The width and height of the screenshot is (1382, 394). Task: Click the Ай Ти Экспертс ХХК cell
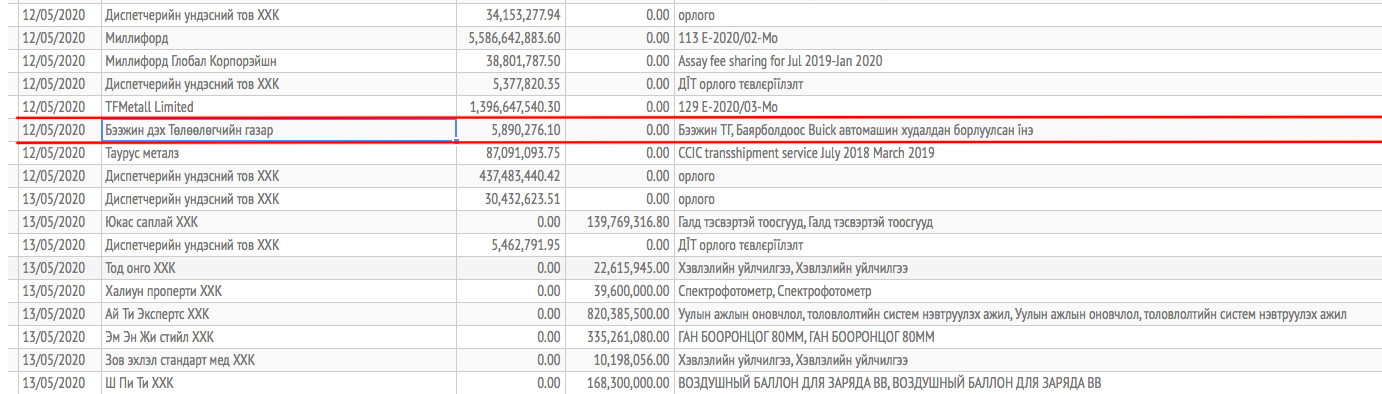(x=278, y=314)
